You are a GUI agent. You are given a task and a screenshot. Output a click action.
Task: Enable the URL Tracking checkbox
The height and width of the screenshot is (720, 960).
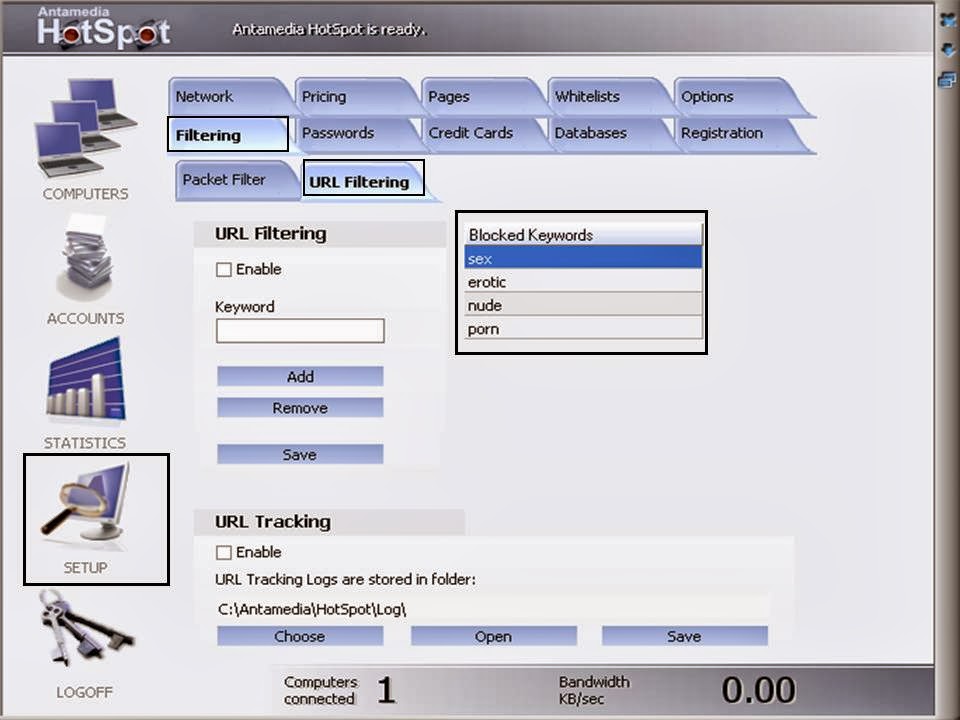point(223,552)
